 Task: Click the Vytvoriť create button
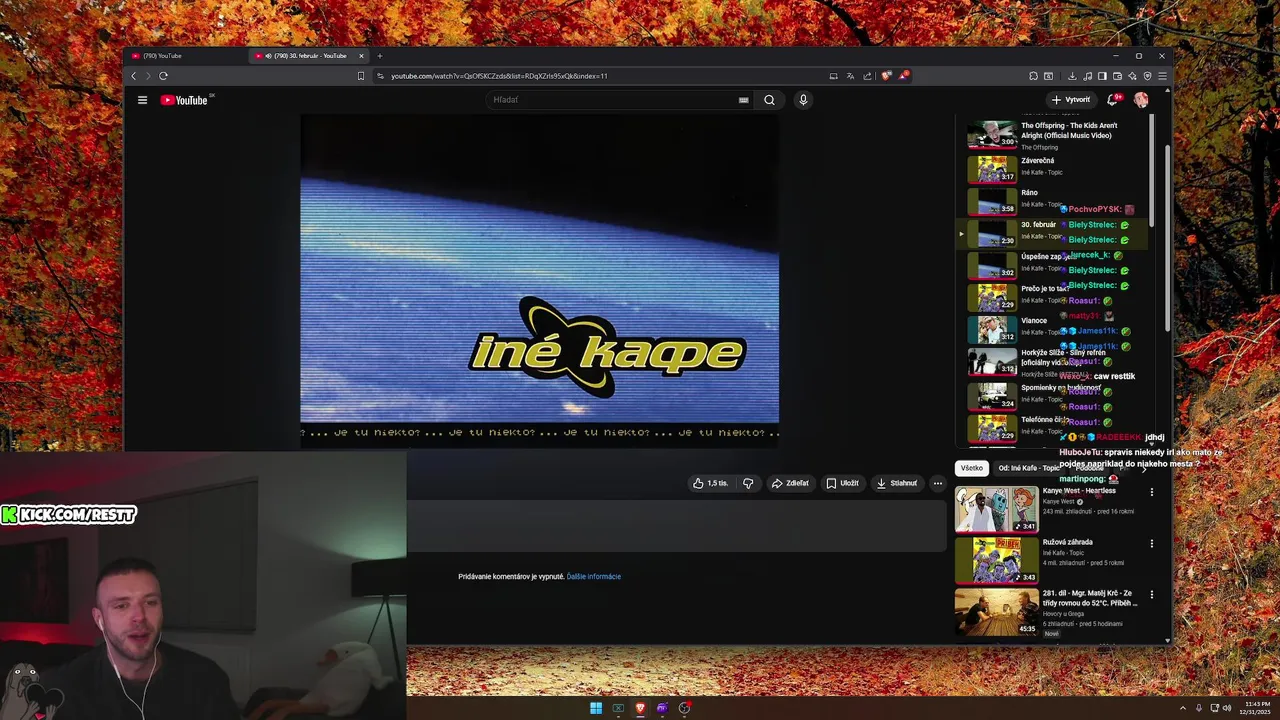point(1071,100)
